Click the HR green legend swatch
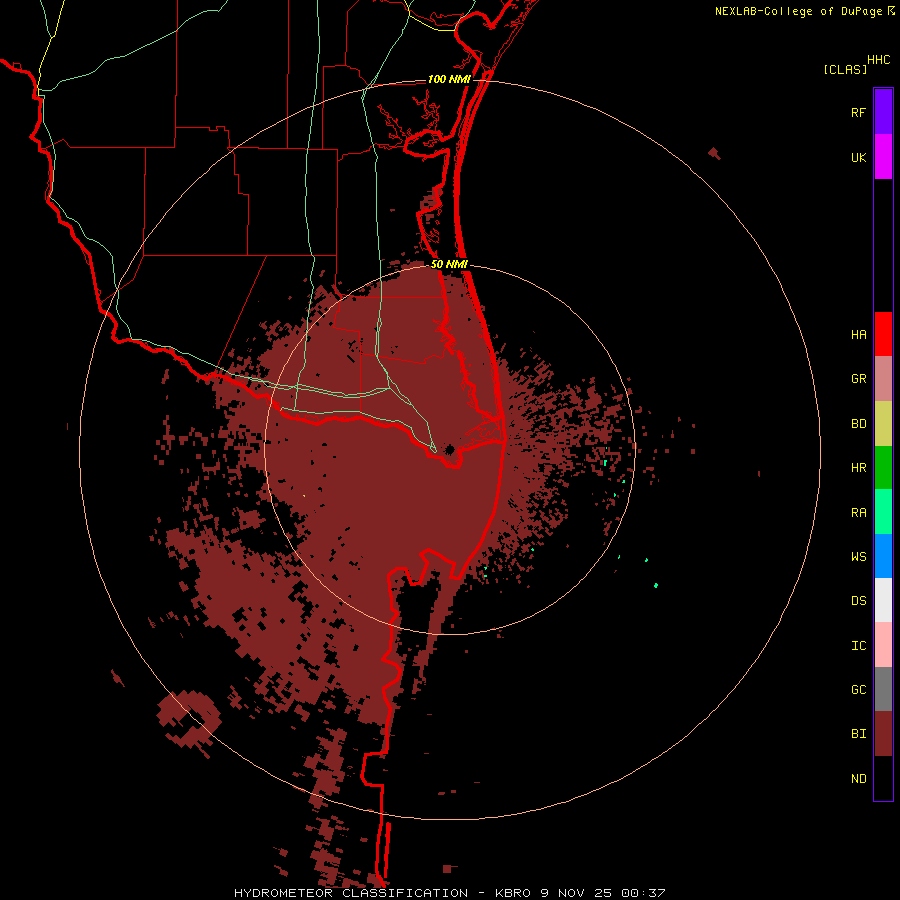The height and width of the screenshot is (900, 900). (x=883, y=468)
